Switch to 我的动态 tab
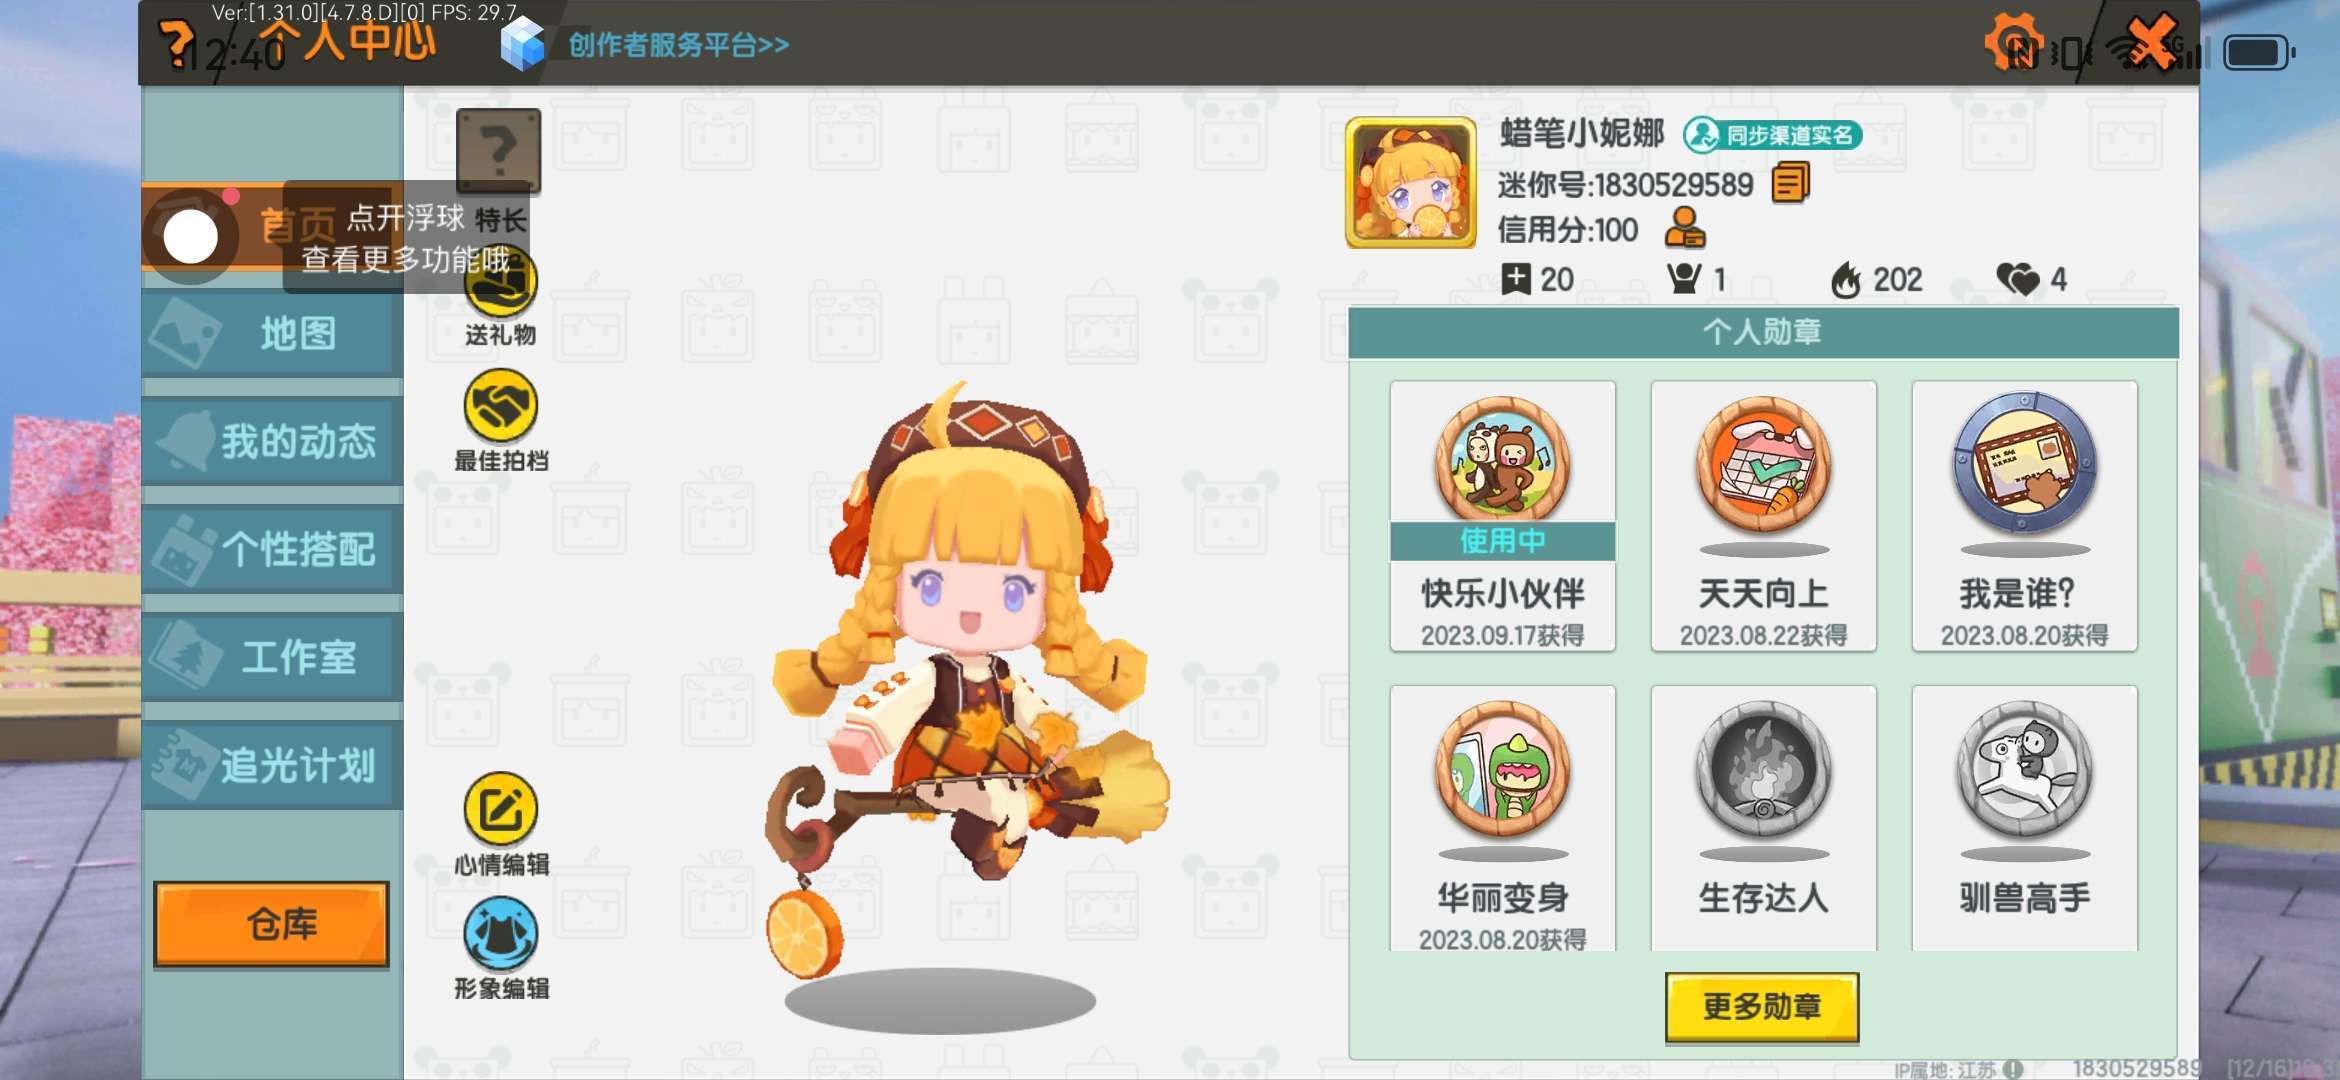This screenshot has height=1080, width=2340. (272, 441)
